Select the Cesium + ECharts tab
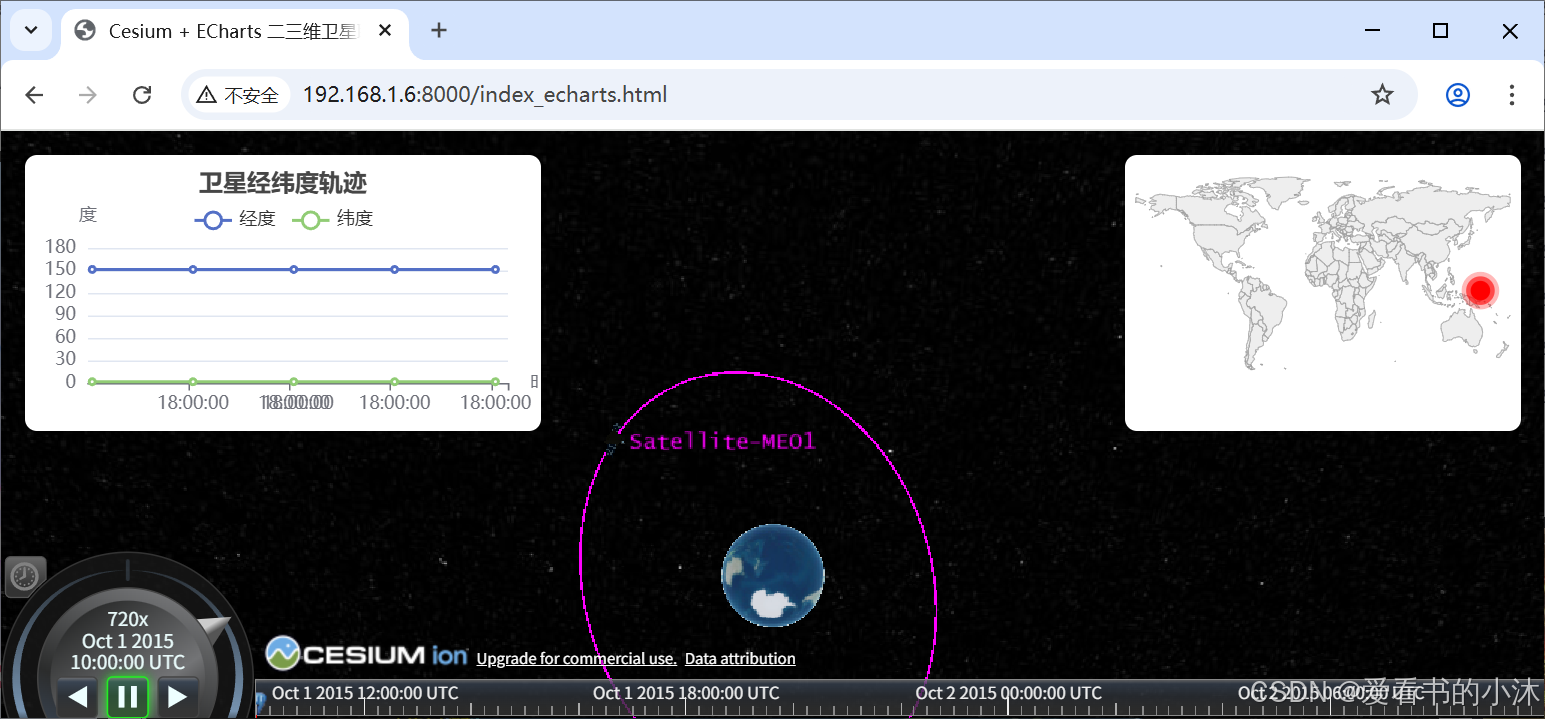Screen dimensions: 1545x719 pyautogui.click(x=235, y=31)
